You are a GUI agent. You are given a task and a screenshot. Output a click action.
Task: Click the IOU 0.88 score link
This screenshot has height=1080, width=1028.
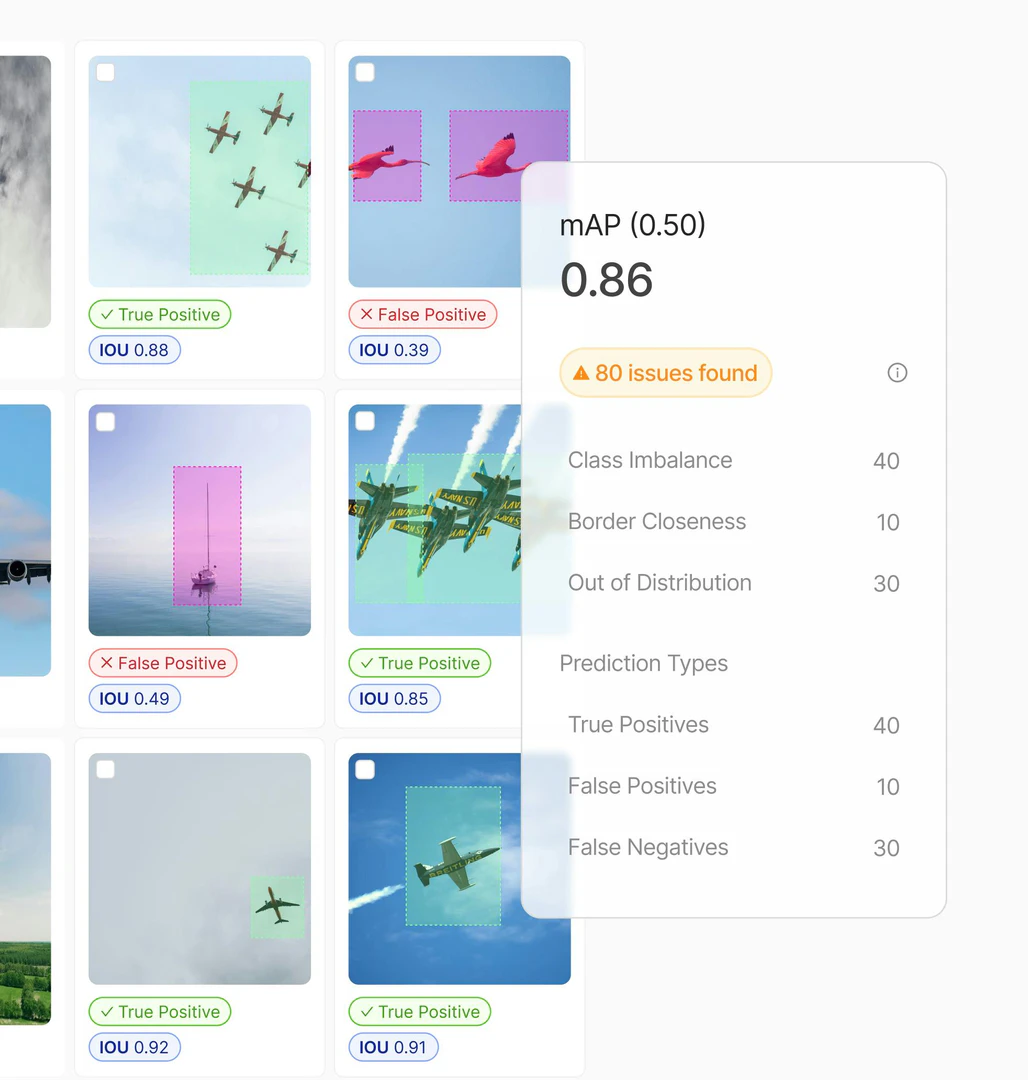[134, 349]
